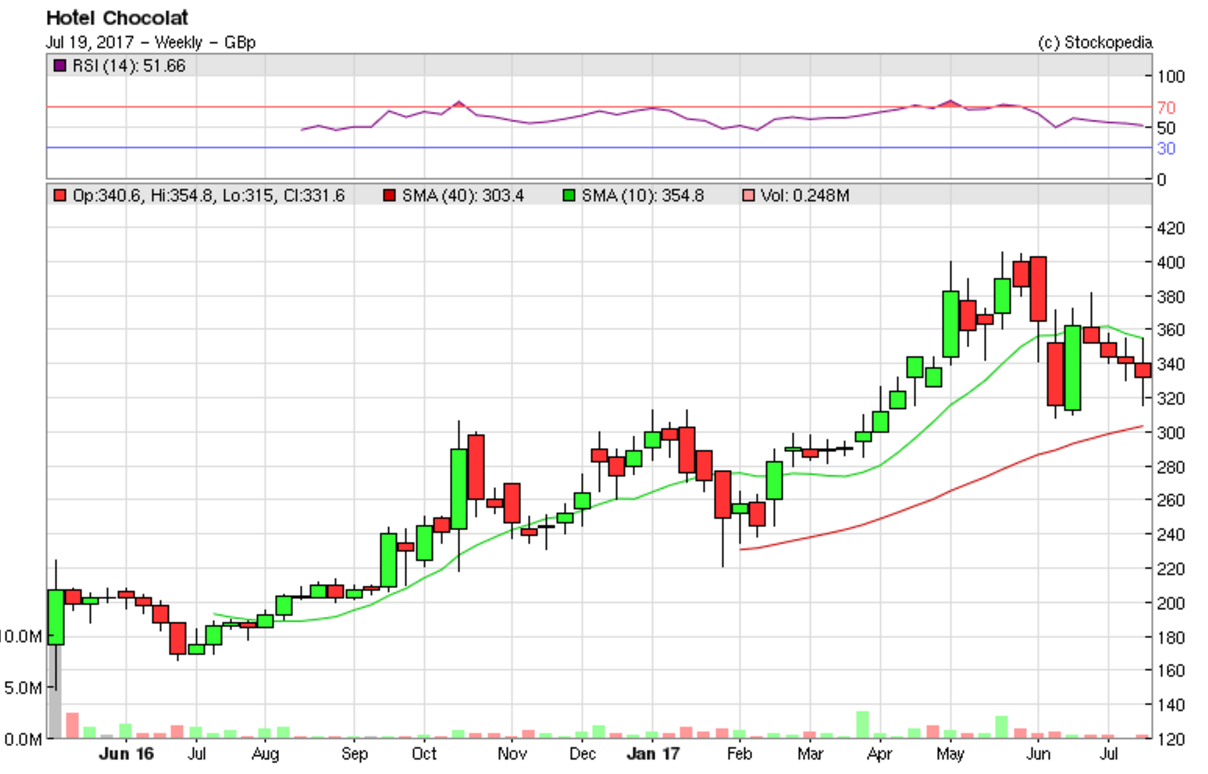Click the price axis label '300'
This screenshot has height=774, width=1208.
1170,433
